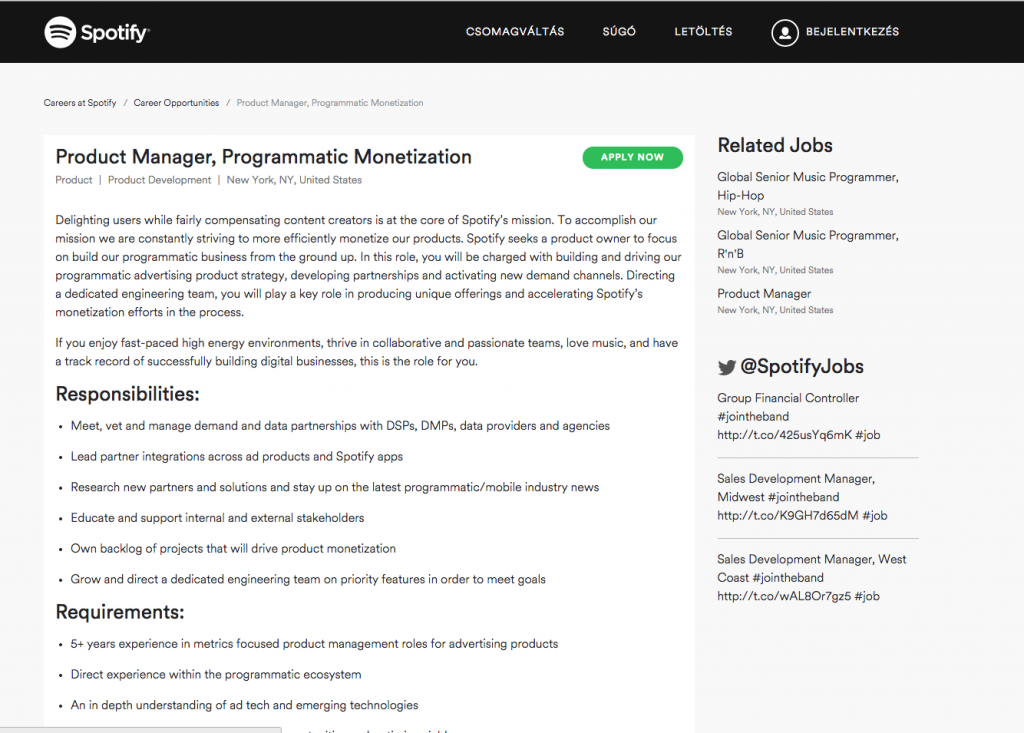Click the user profile icon beside Bejelentkezés

click(784, 32)
